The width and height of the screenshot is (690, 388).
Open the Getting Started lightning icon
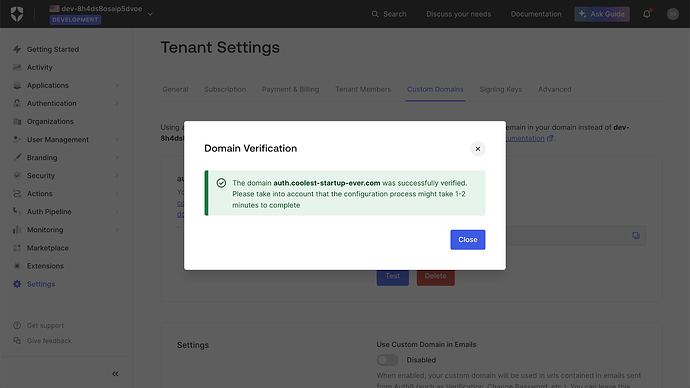tap(17, 49)
